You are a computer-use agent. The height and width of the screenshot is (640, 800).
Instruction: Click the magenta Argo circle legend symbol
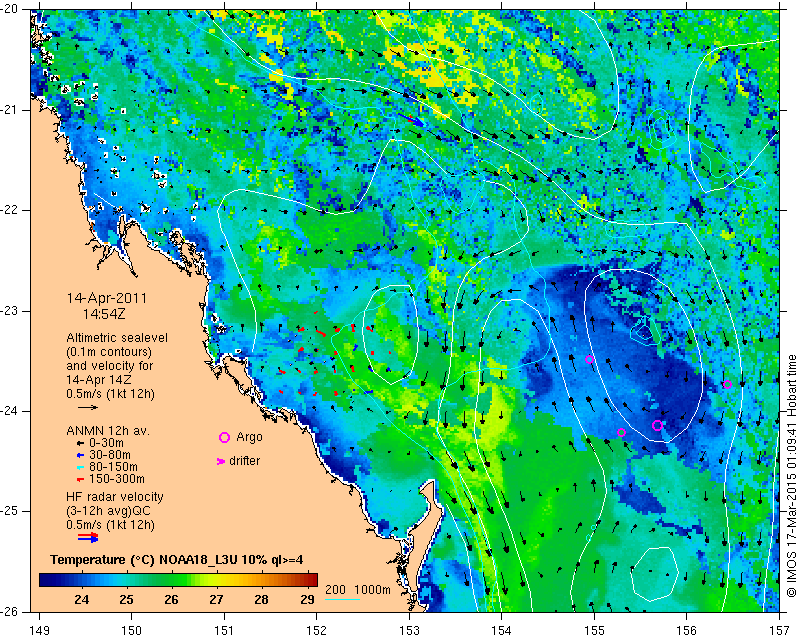pos(224,437)
